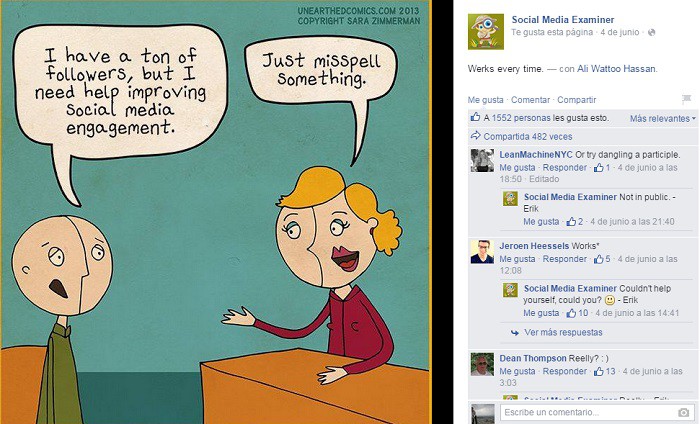700x424 pixels.
Task: Click Responder on Jeroen Heessels comment
Action: [x=564, y=259]
